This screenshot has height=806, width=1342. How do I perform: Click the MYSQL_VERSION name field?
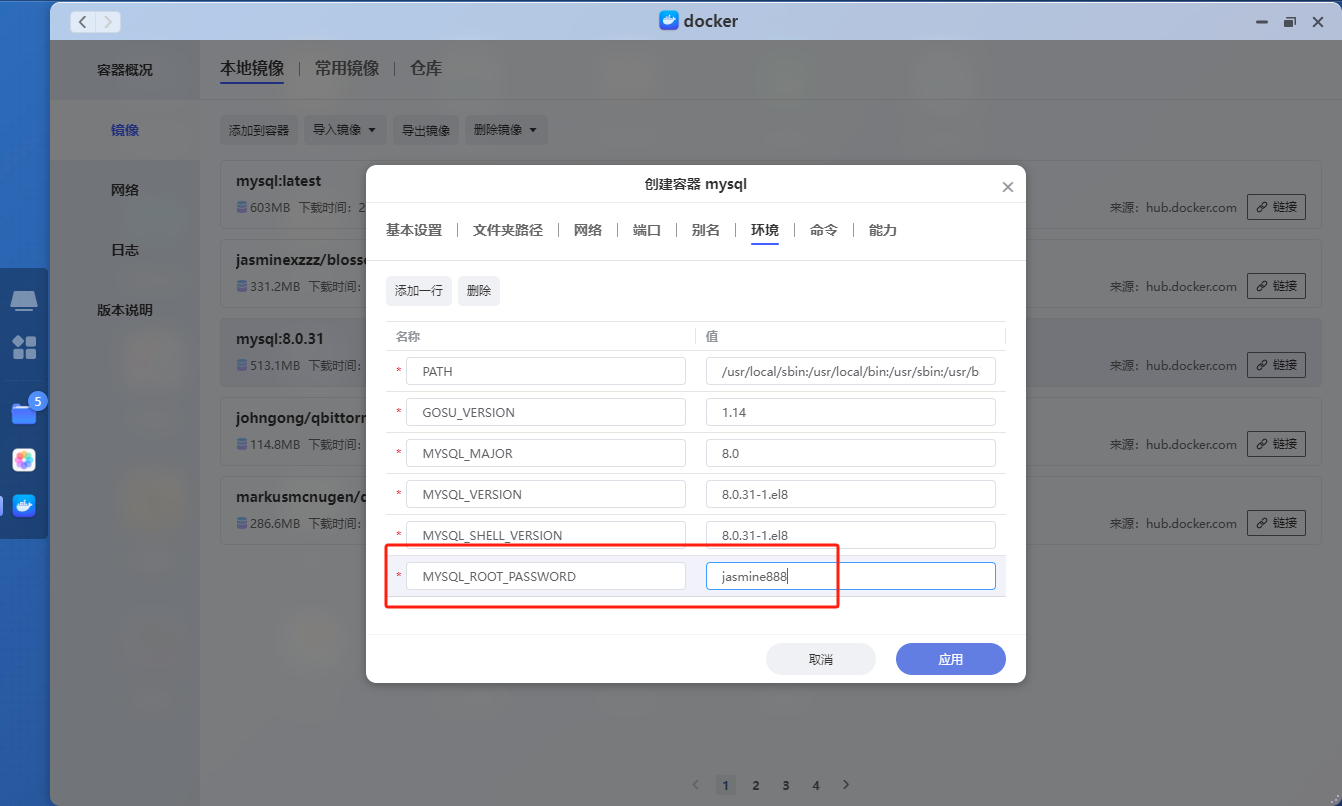546,494
